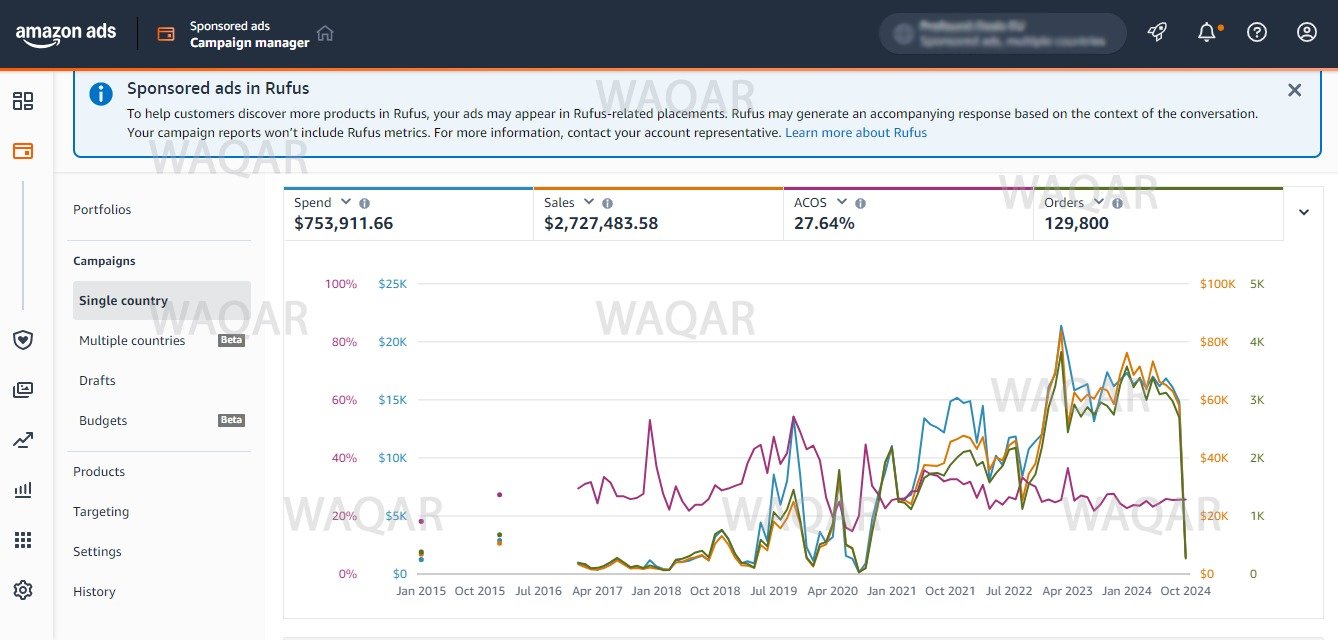
Task: Open the ACOS metric dropdown arrow
Action: point(842,202)
